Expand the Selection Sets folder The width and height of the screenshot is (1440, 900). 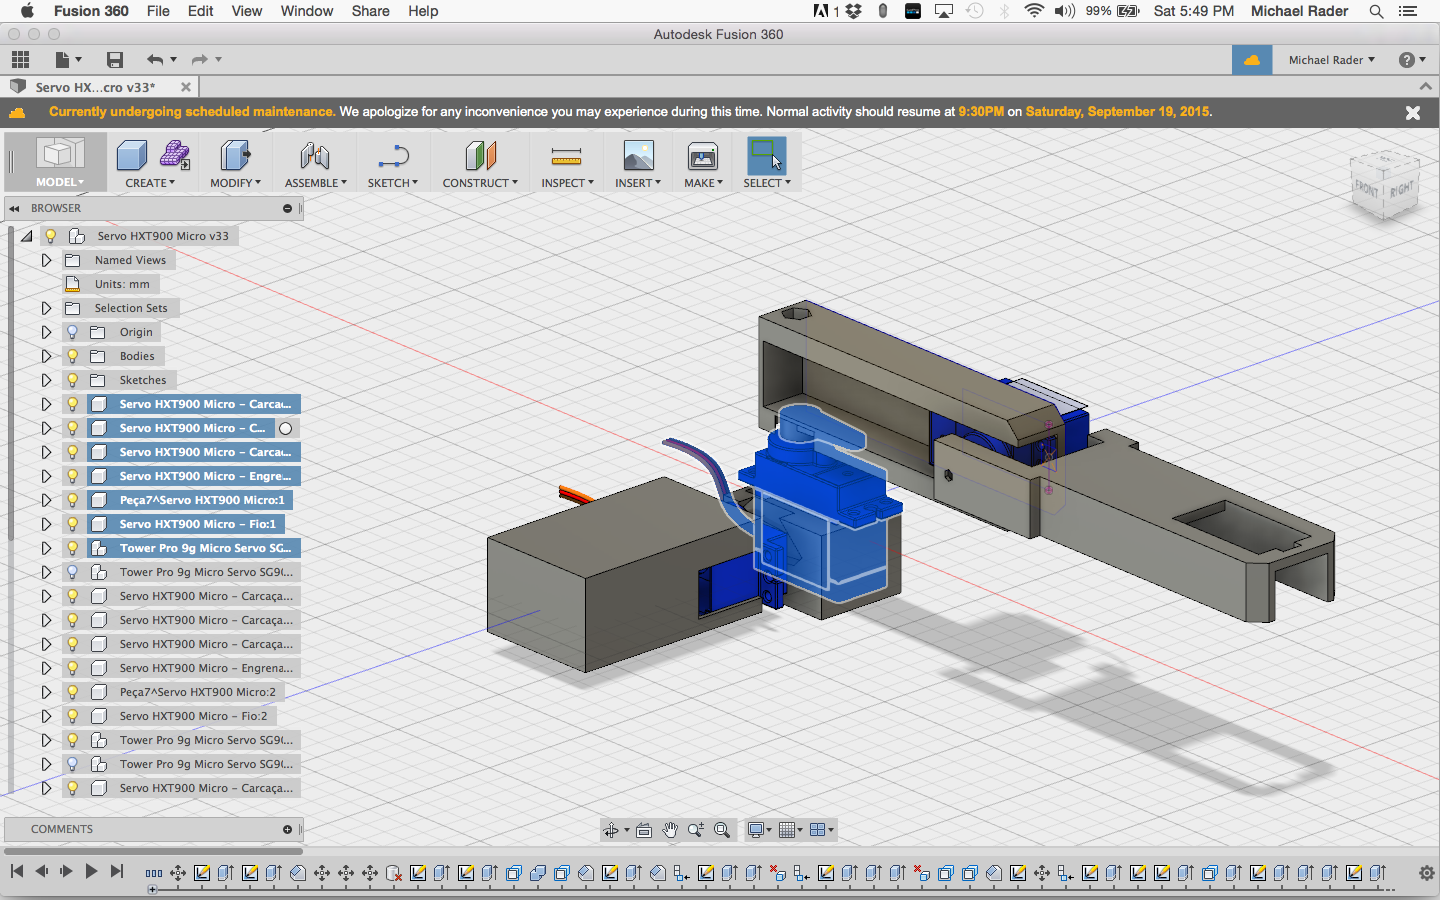click(46, 308)
